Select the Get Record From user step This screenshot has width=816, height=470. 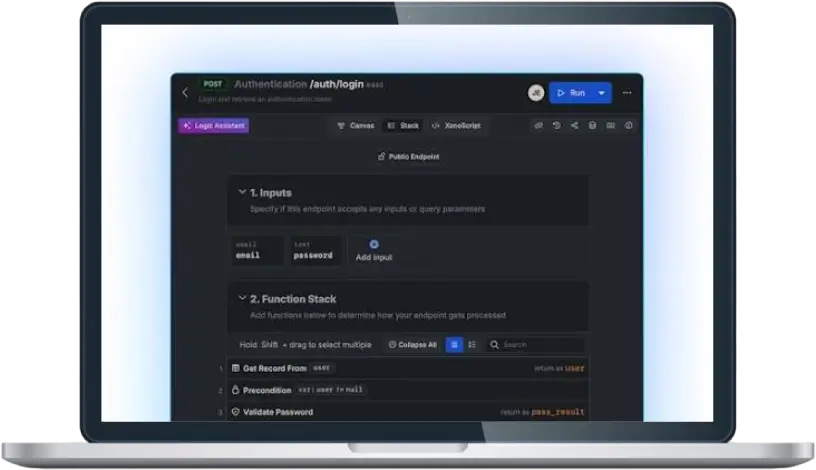pos(409,368)
